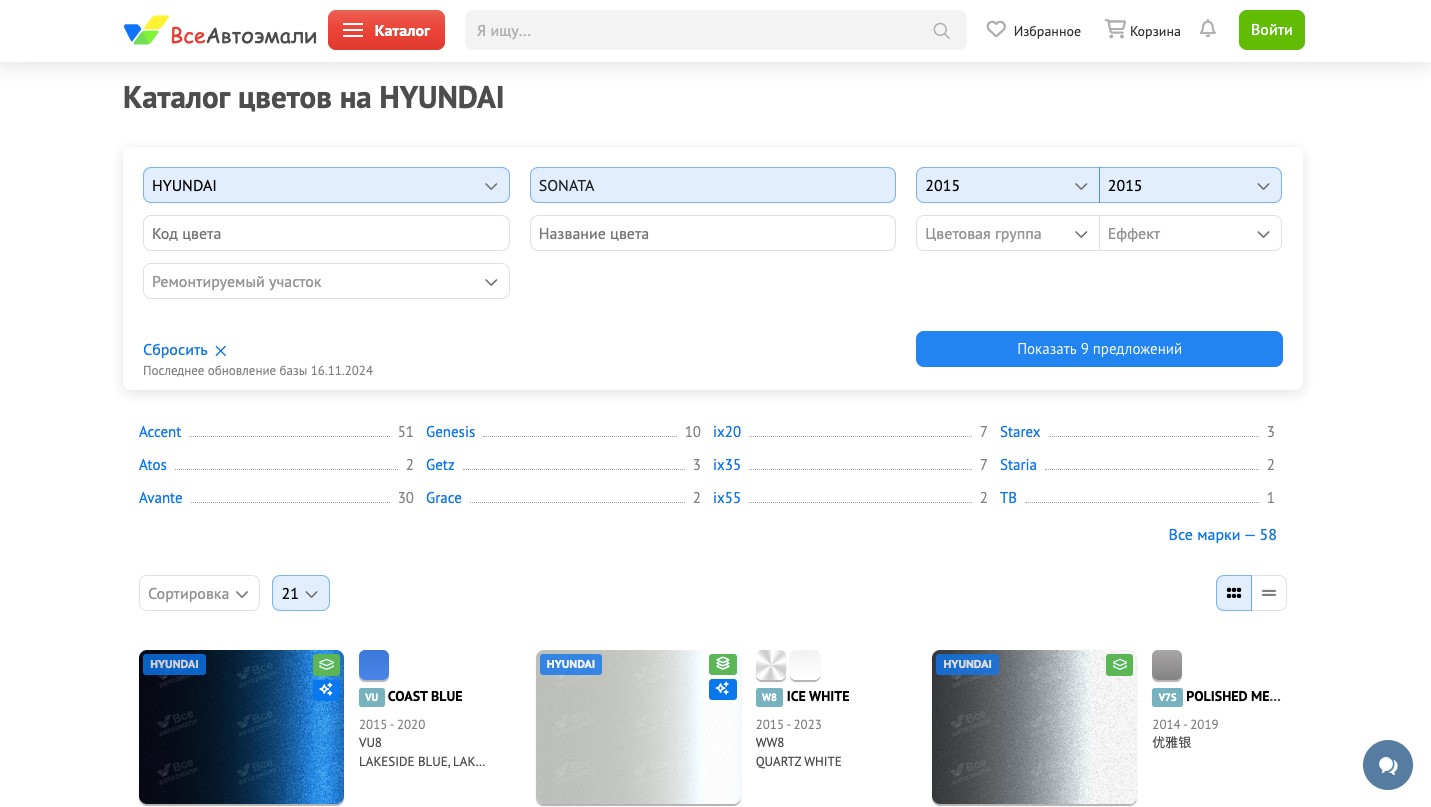The image size is (1431, 807).
Task: Click the Сбросить reset link
Action: click(x=175, y=350)
